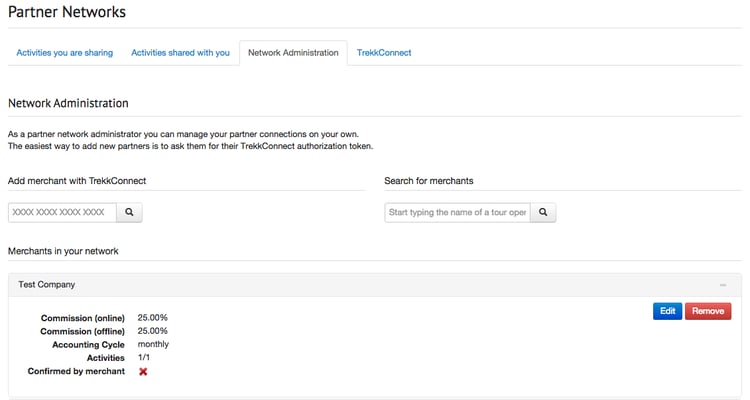Click the Merchants in your network heading
Screen dimensions: 750x400
click(x=63, y=250)
